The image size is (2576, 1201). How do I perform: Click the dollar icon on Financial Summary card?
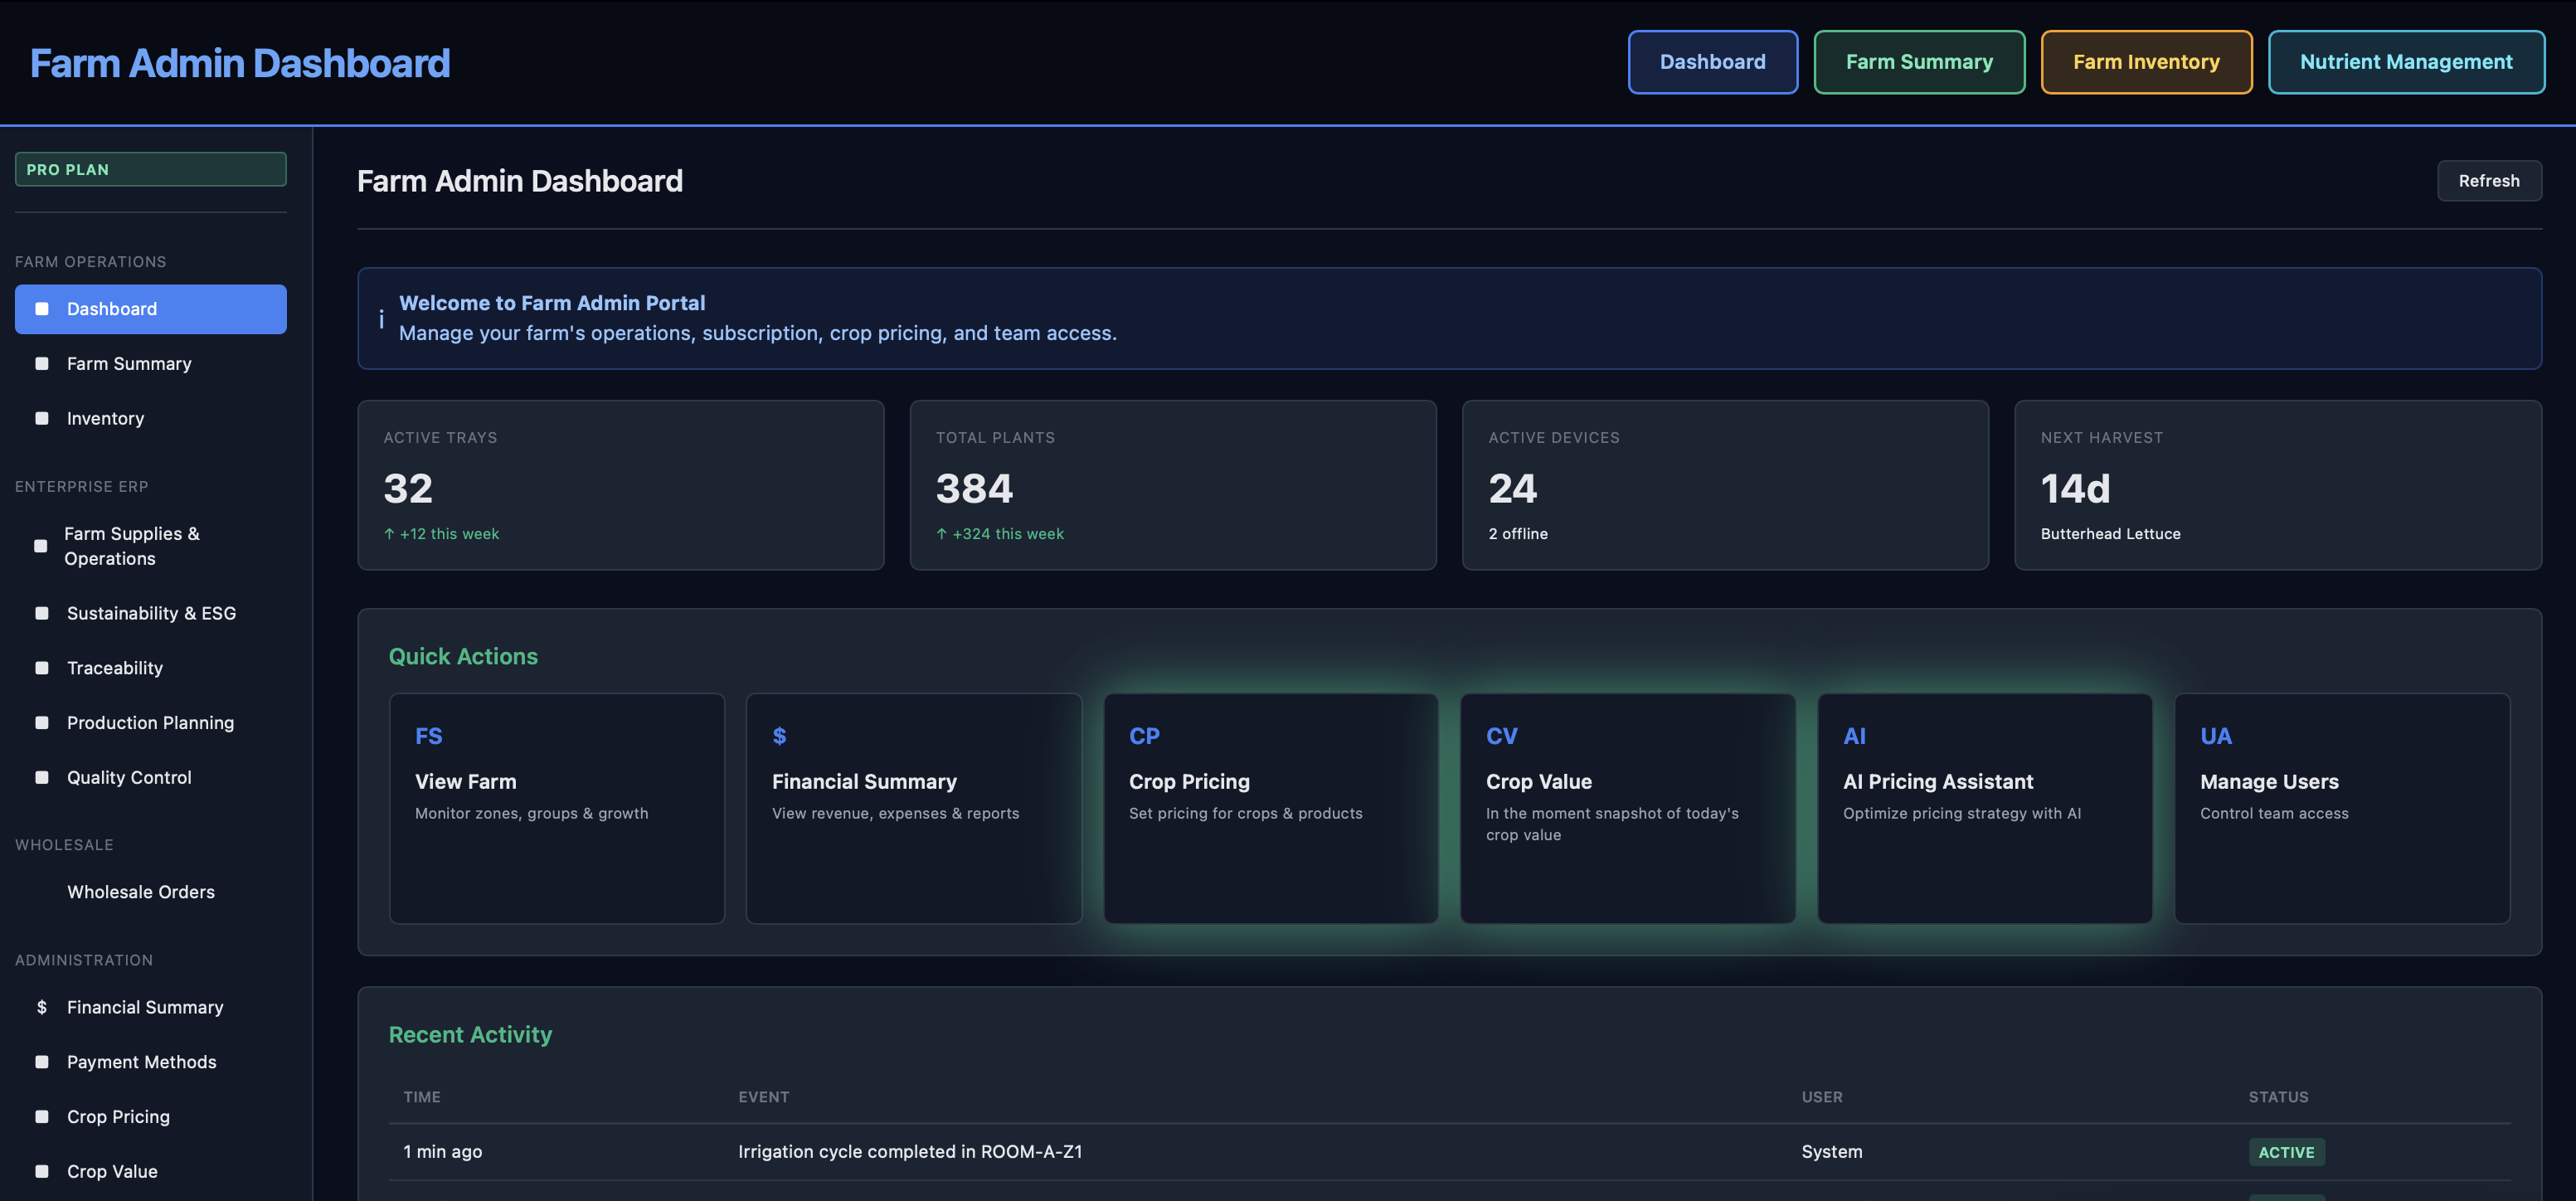780,736
